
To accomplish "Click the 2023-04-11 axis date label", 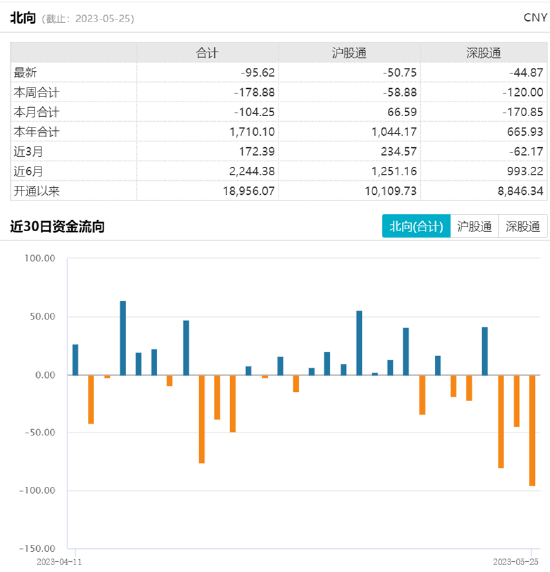I will coord(59,562).
